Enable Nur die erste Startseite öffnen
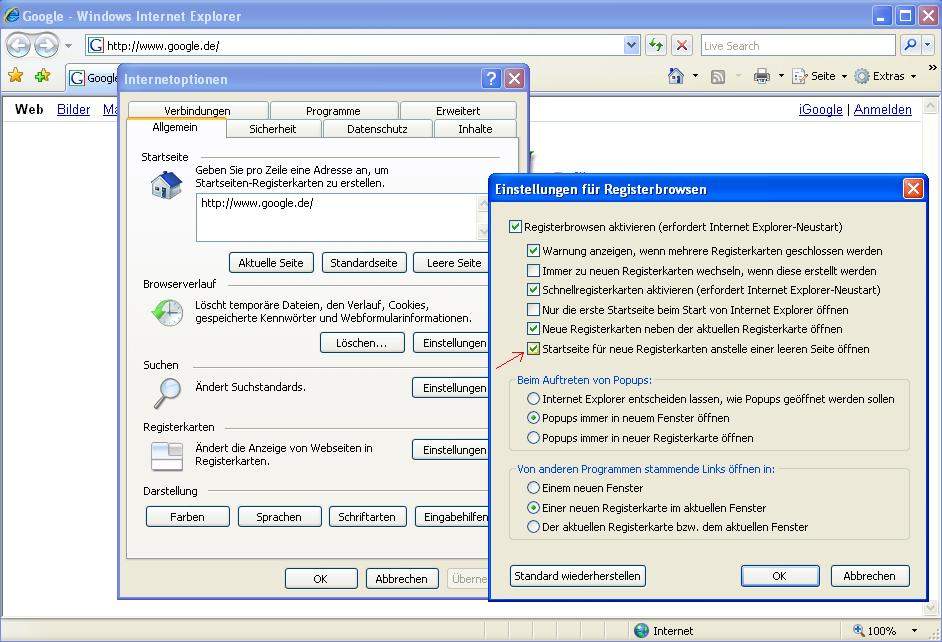 533,309
